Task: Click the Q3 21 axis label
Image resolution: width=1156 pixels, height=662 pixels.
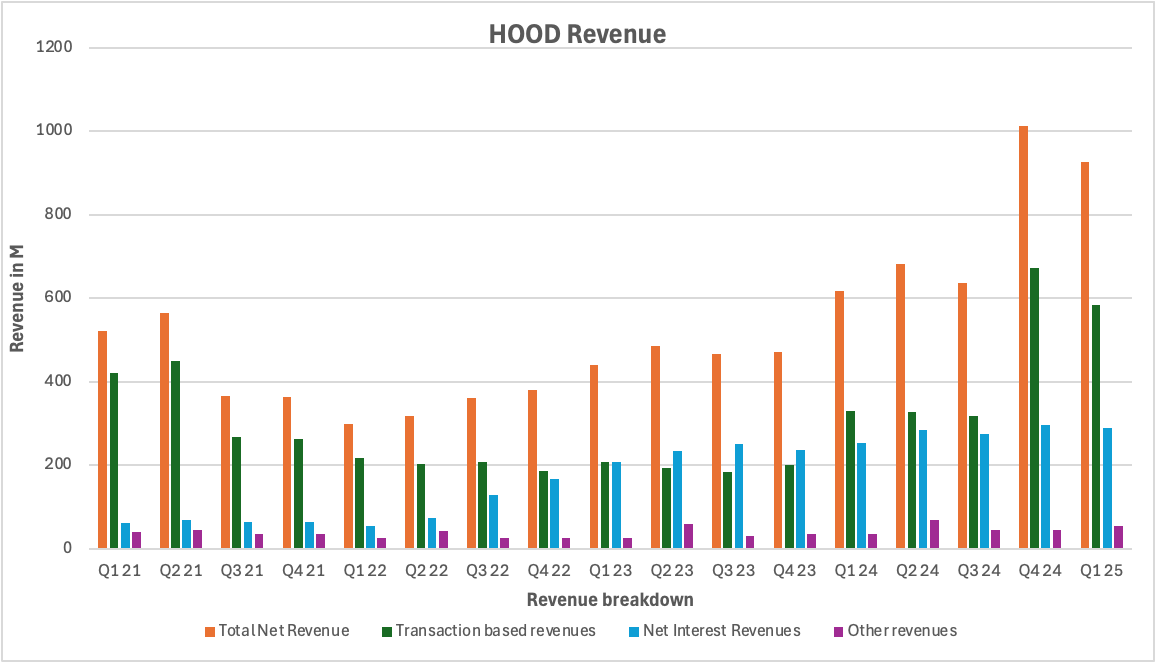Action: point(242,571)
